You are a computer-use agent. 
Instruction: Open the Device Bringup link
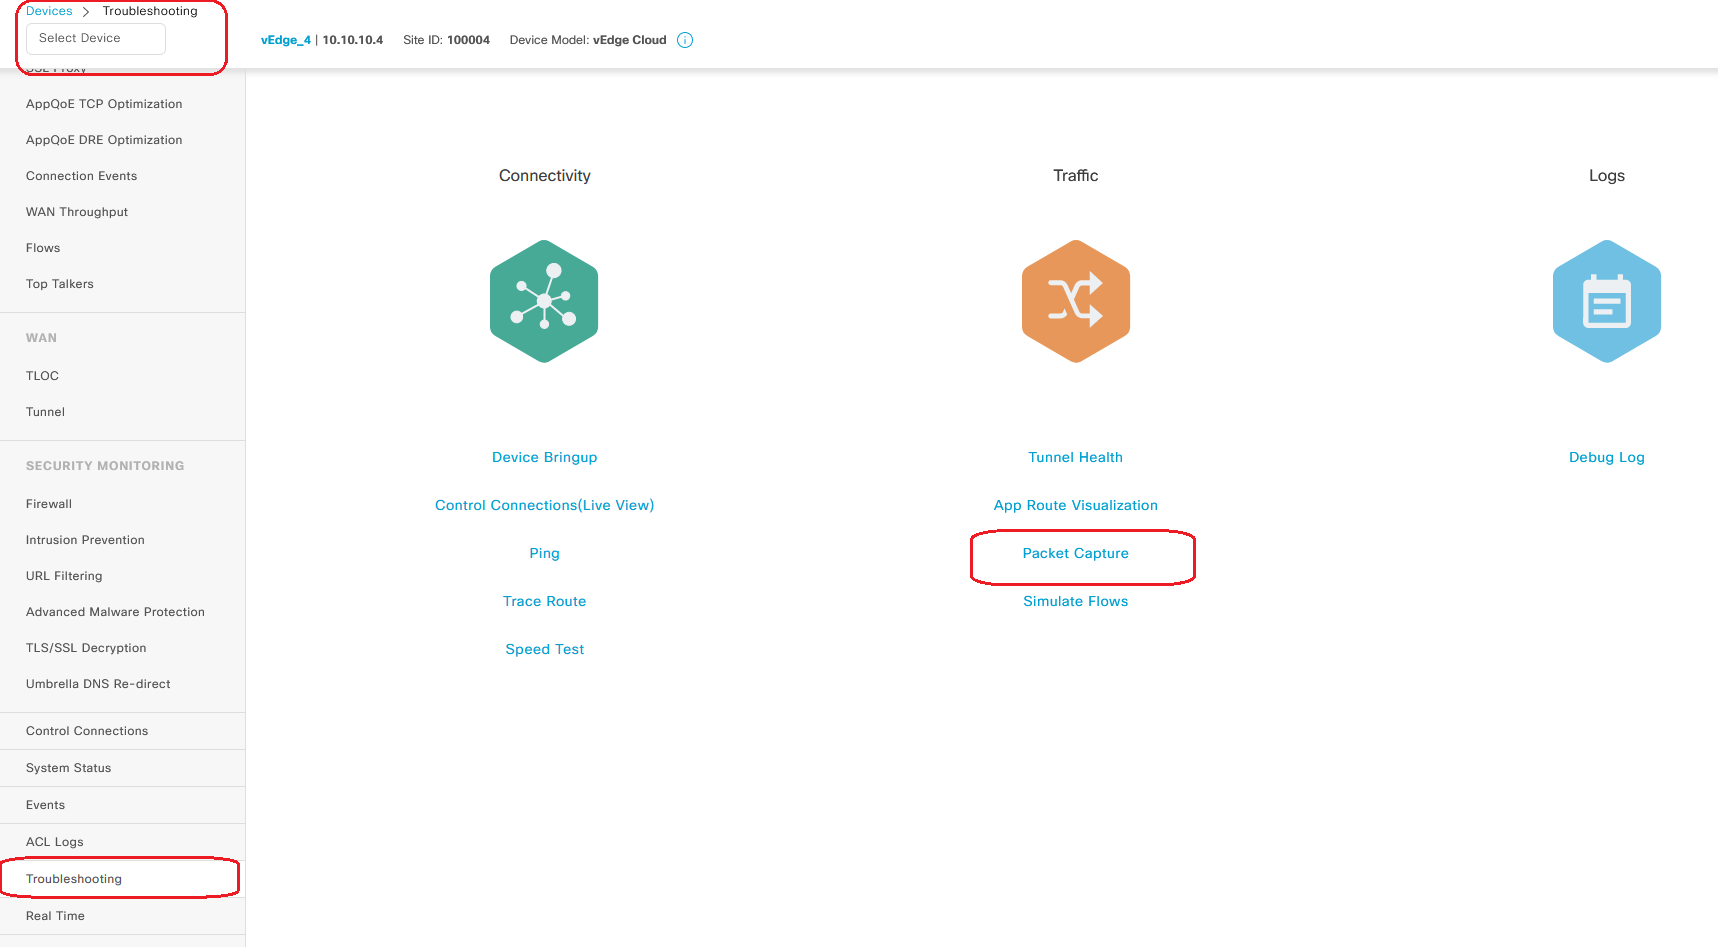tap(544, 457)
